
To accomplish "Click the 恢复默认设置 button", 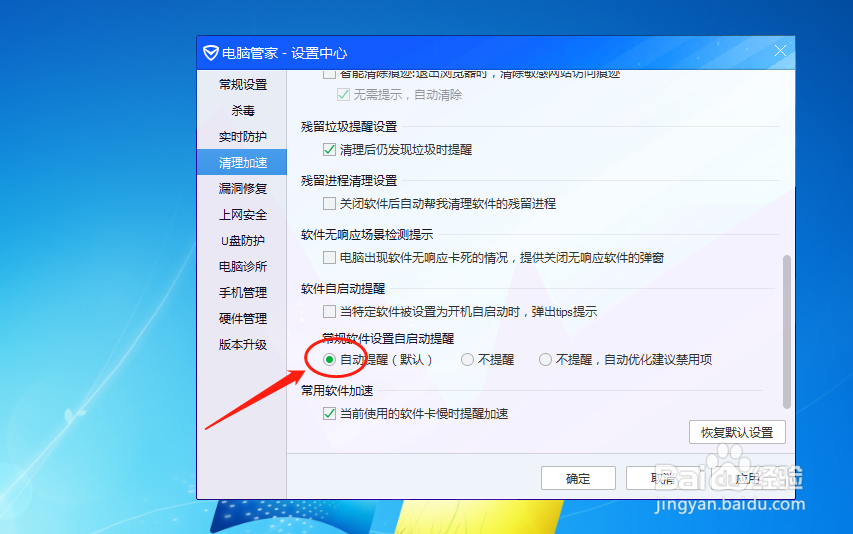I will pos(737,432).
